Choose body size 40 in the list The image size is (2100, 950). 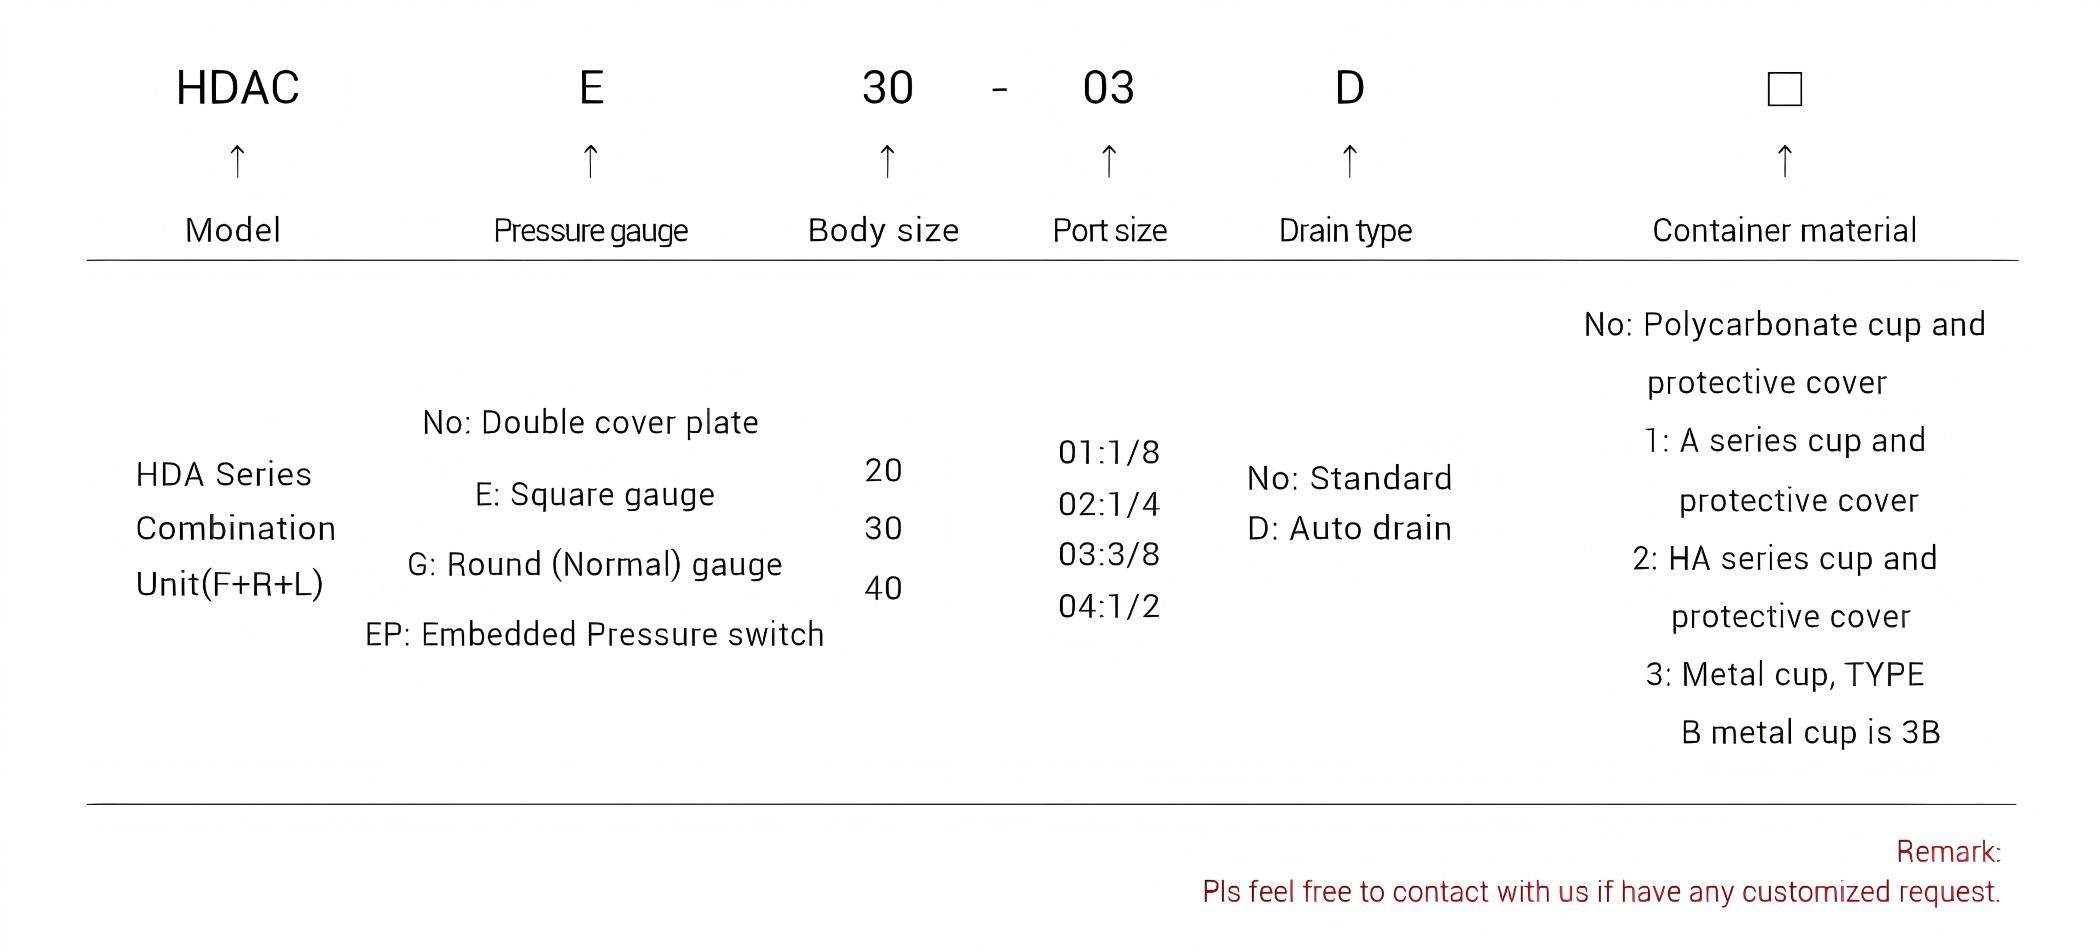point(883,588)
